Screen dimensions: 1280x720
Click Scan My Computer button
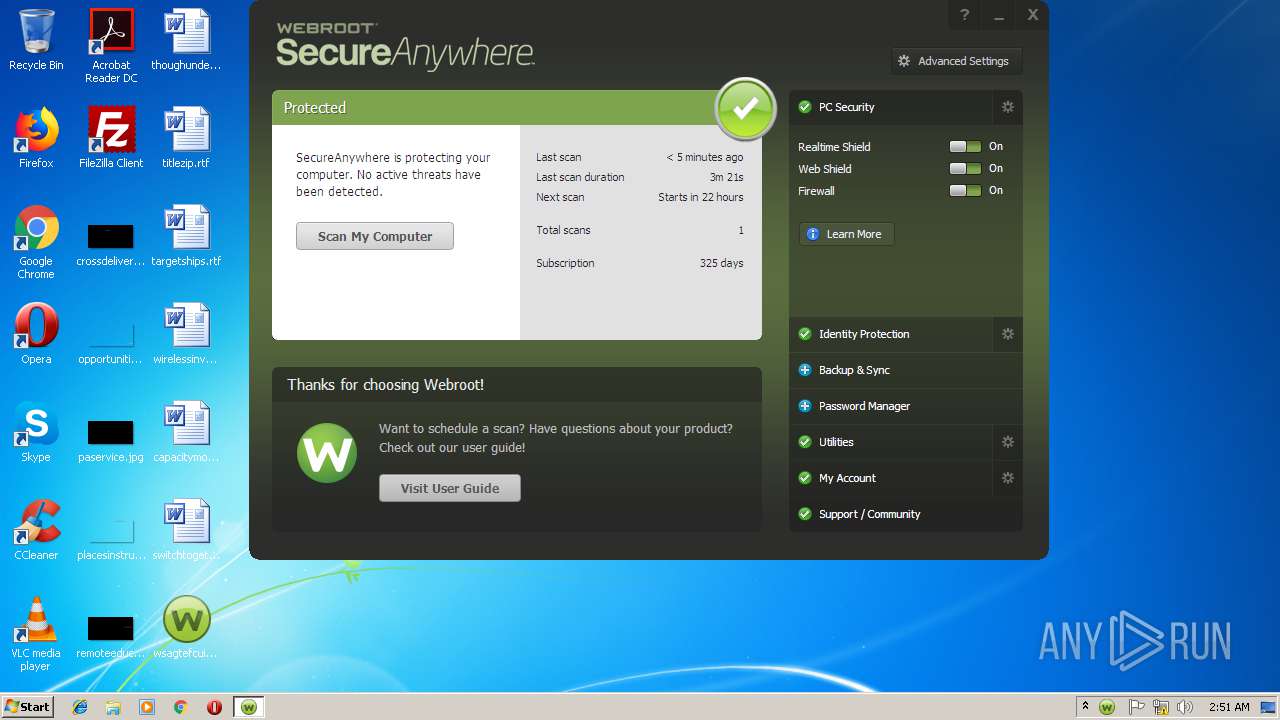point(375,236)
